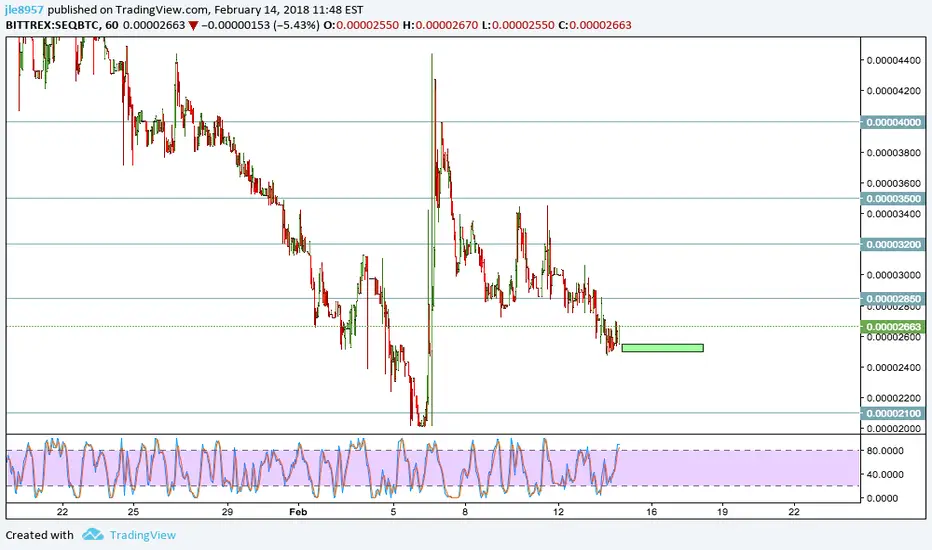Click the H:0.00002670 high value in header

(x=440, y=25)
